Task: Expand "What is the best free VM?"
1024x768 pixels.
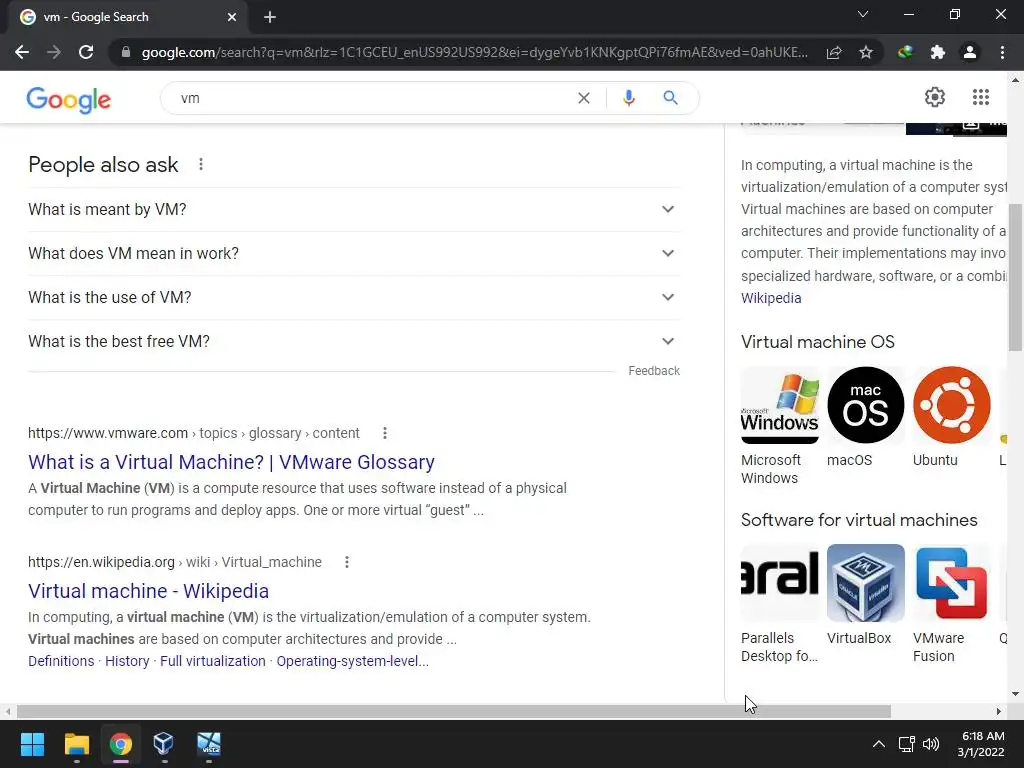Action: click(x=354, y=341)
